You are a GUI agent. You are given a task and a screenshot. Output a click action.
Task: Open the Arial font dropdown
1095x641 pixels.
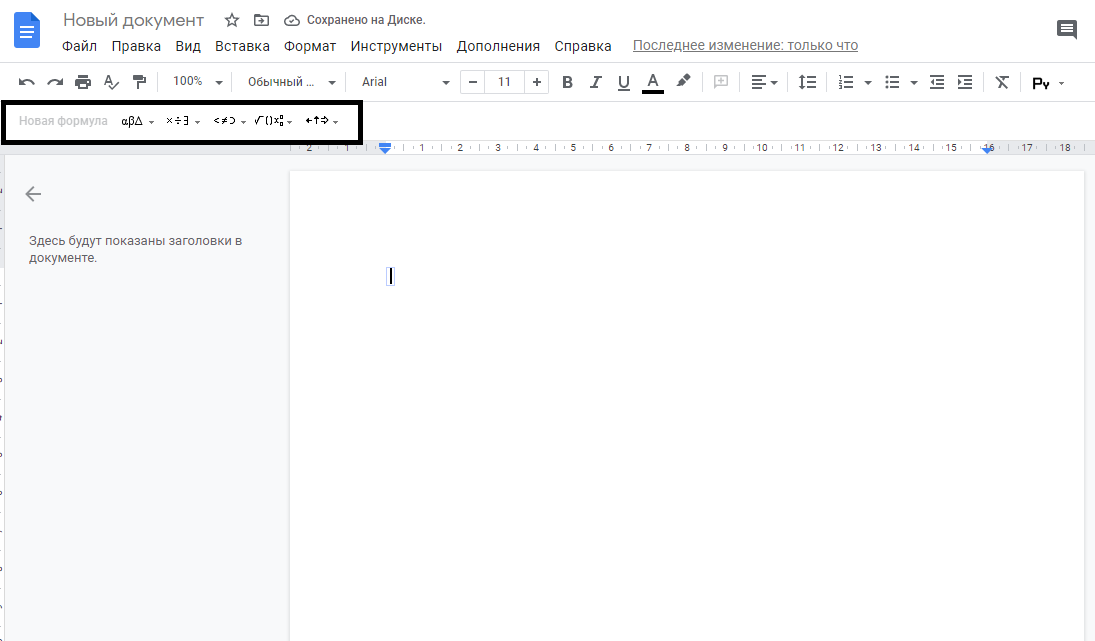405,82
